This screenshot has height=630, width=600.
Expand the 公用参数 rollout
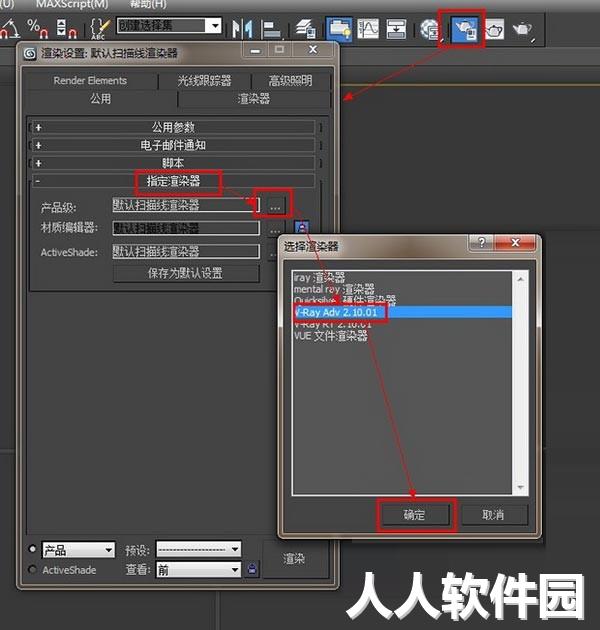pyautogui.click(x=173, y=127)
